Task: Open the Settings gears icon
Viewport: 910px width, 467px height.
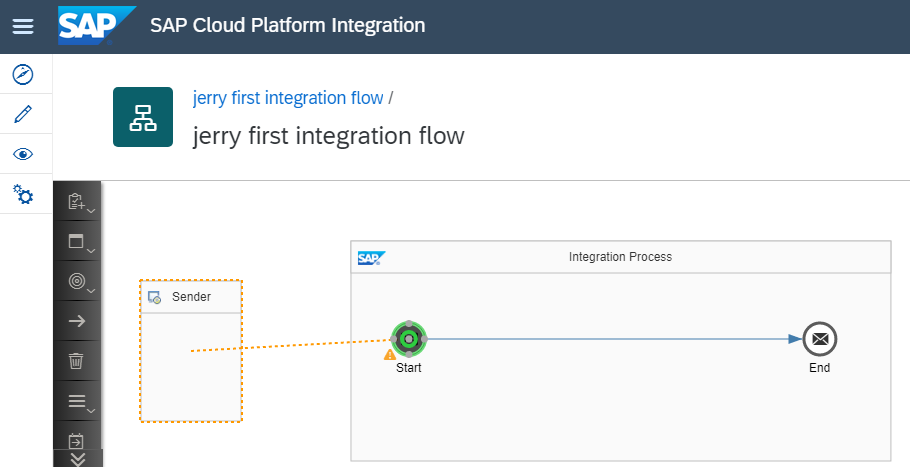Action: (23, 194)
